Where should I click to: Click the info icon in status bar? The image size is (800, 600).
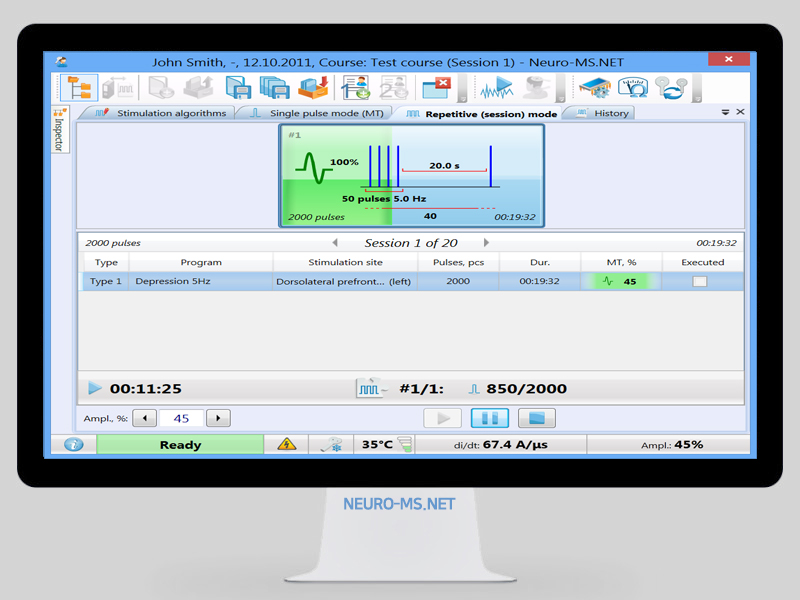[x=74, y=445]
